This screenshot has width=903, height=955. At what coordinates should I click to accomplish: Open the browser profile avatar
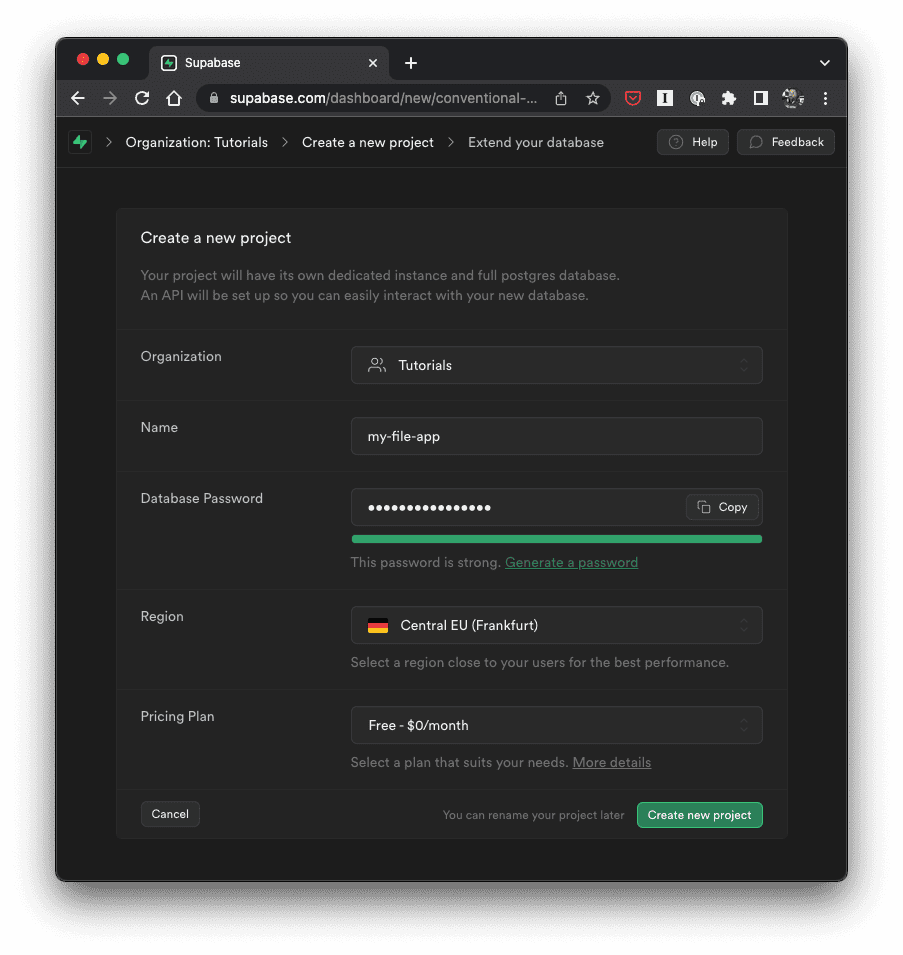pyautogui.click(x=792, y=98)
